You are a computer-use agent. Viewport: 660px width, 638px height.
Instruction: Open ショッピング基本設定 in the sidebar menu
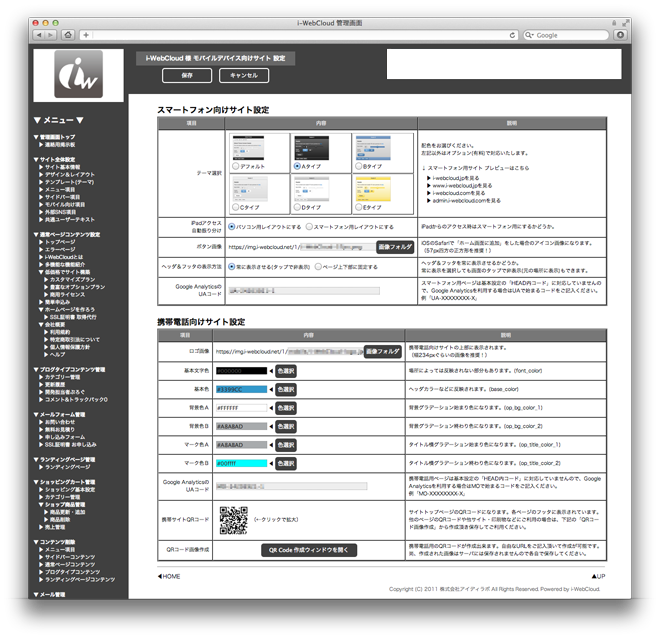(70, 490)
